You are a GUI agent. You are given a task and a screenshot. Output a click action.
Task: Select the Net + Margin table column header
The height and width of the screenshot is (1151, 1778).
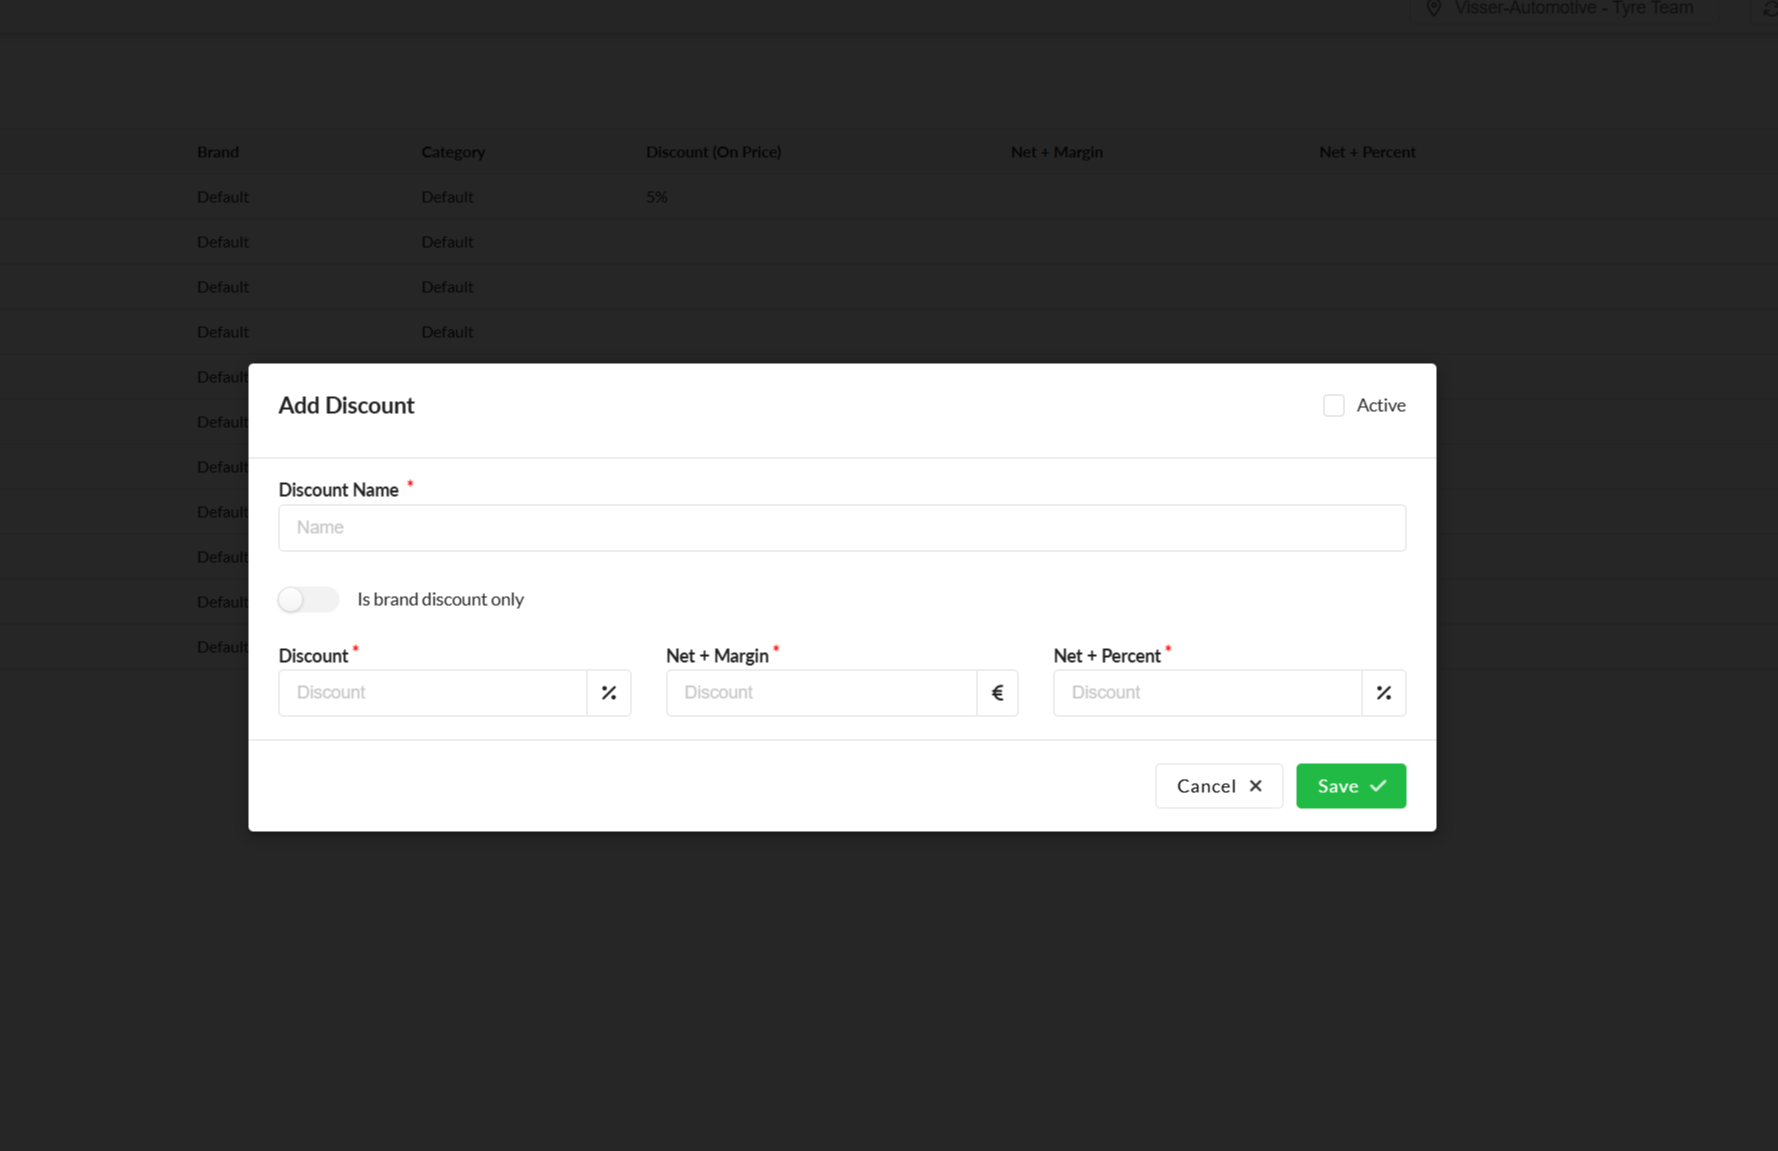(1056, 152)
